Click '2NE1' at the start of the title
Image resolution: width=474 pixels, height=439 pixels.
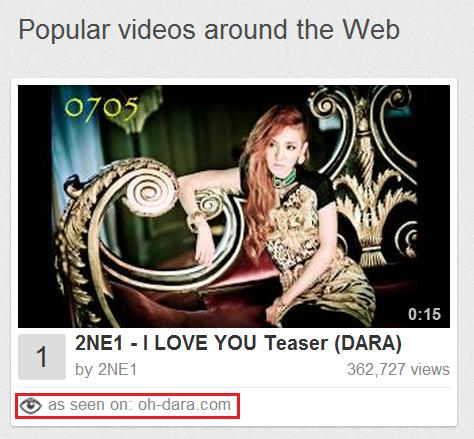pos(99,343)
